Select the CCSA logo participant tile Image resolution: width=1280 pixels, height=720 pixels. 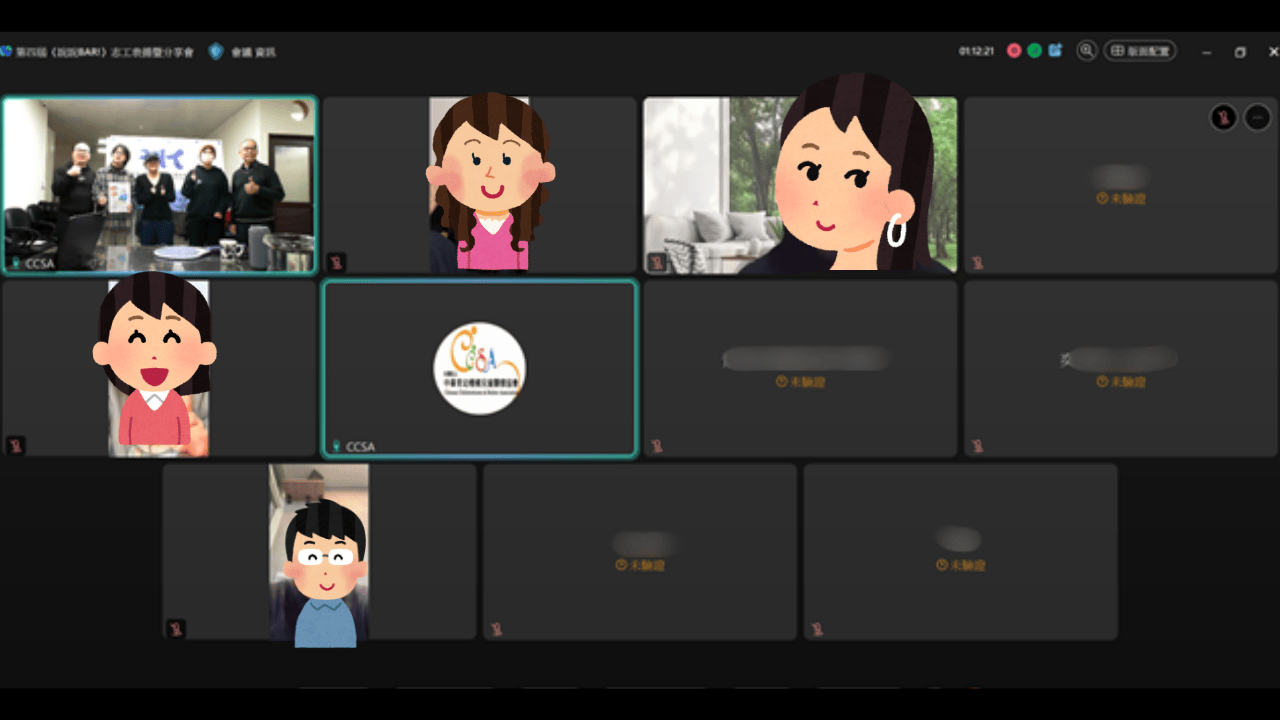click(480, 369)
